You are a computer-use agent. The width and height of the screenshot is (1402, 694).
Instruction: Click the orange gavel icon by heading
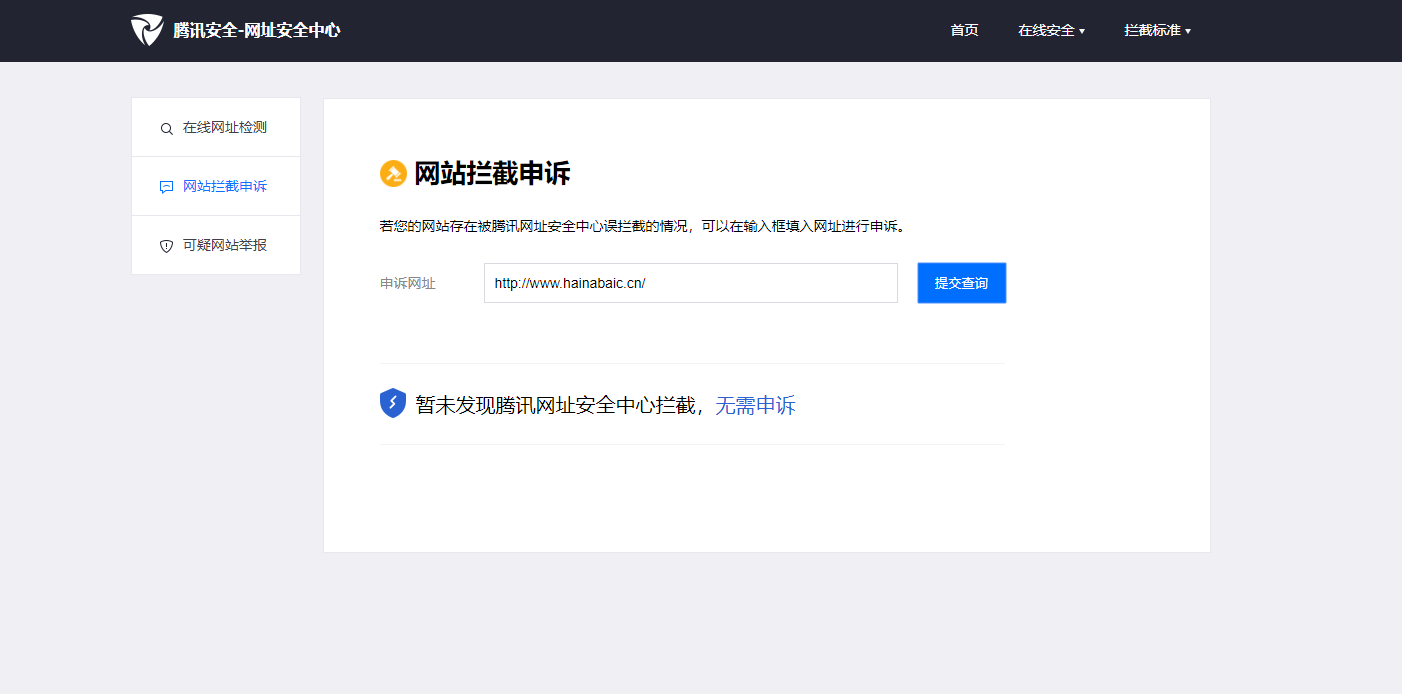[x=393, y=174]
